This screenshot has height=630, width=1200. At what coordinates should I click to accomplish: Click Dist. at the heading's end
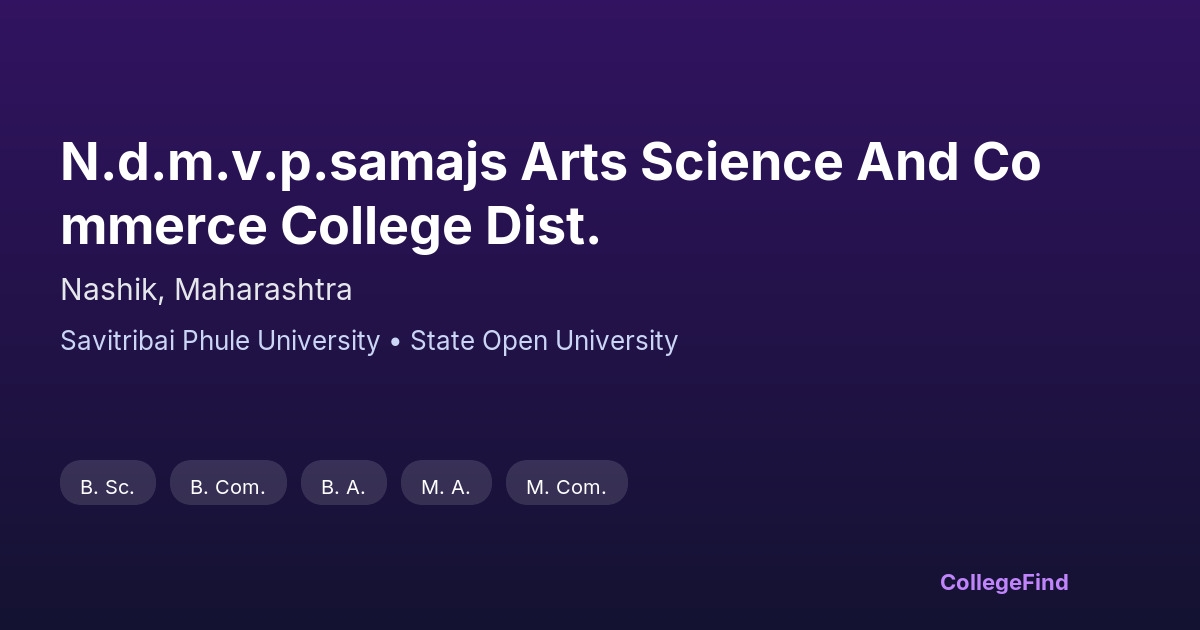[543, 227]
